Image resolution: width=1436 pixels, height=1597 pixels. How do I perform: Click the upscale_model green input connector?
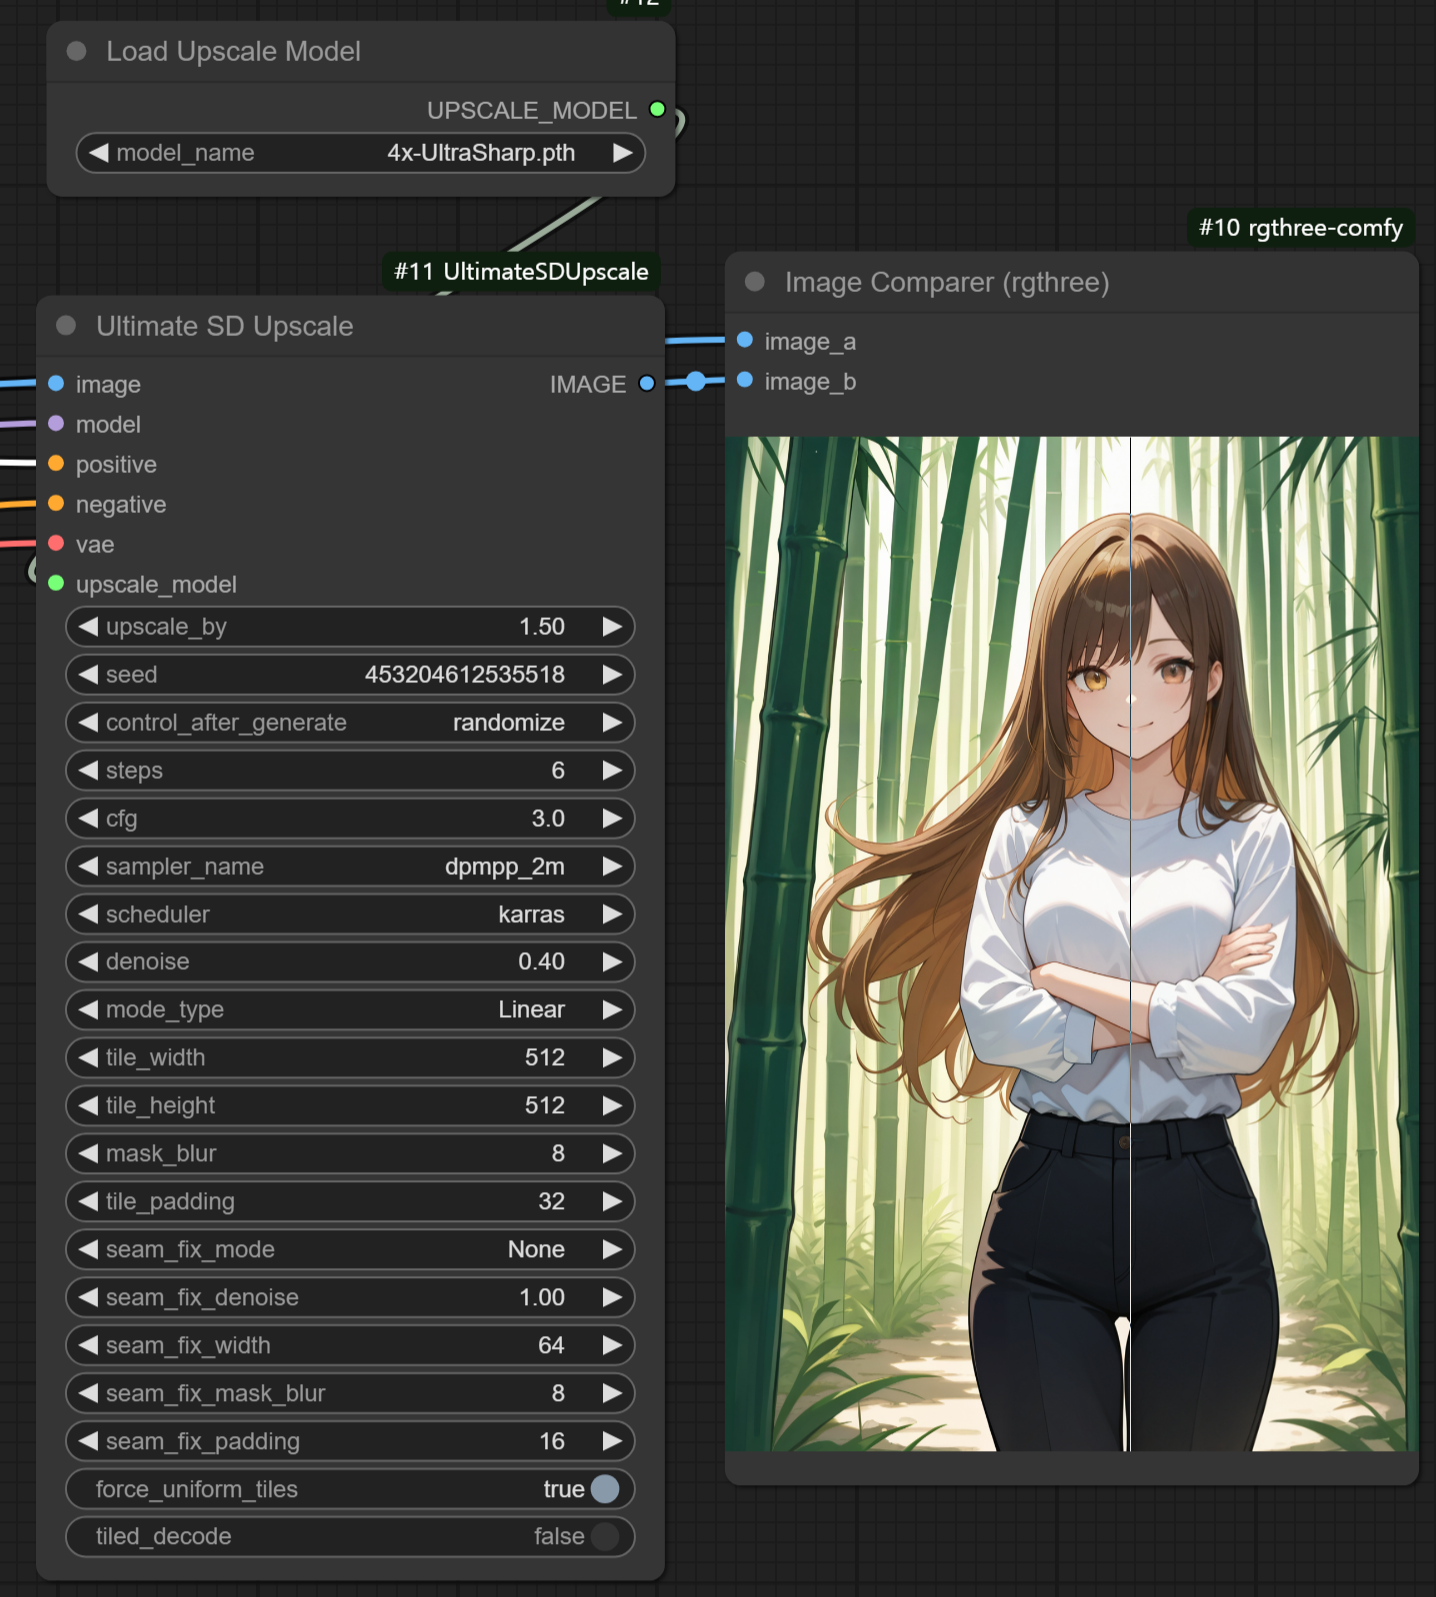[56, 584]
